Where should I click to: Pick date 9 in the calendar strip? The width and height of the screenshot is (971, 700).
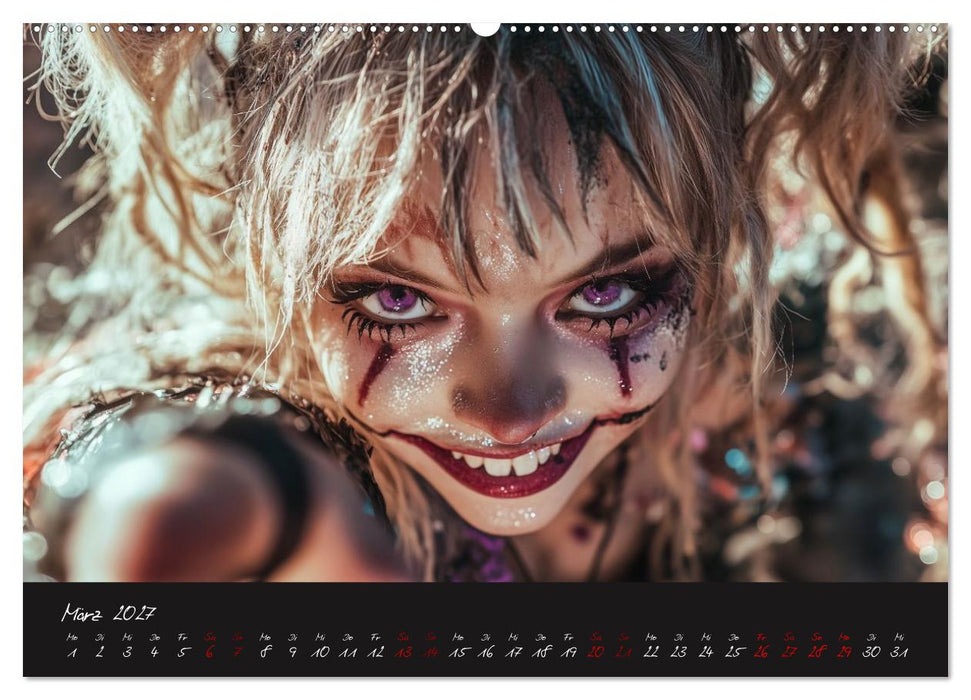(x=292, y=652)
